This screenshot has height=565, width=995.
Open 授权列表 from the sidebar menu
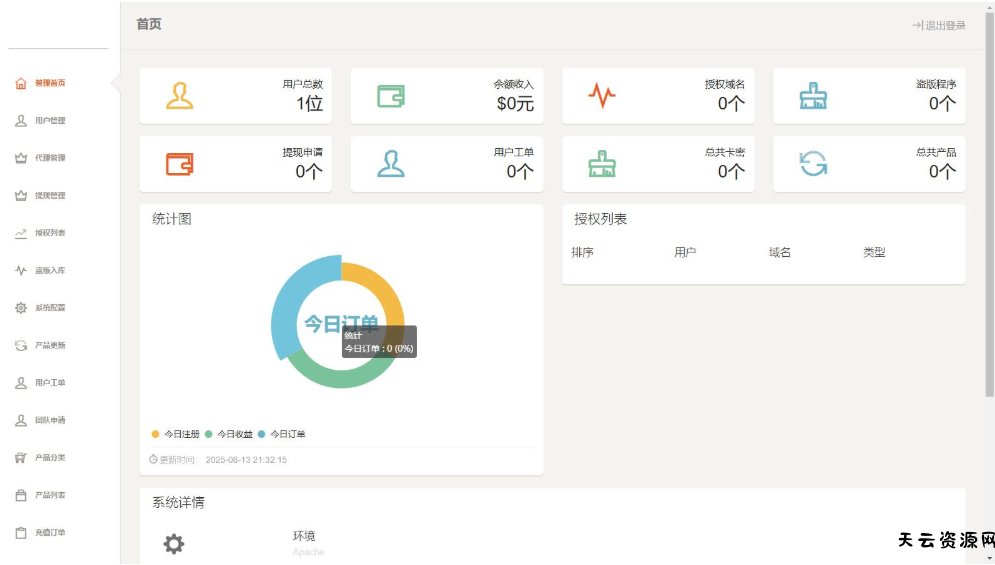coord(49,233)
